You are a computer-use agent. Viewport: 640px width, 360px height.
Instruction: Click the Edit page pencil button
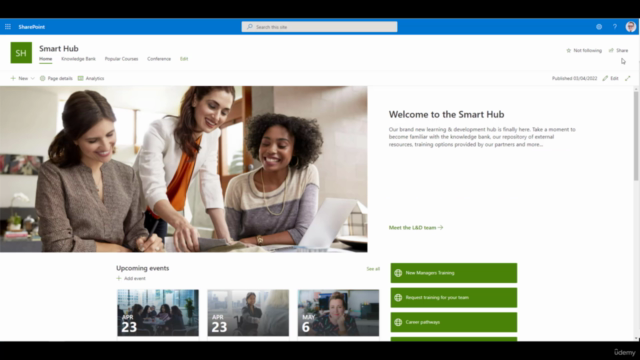click(611, 78)
